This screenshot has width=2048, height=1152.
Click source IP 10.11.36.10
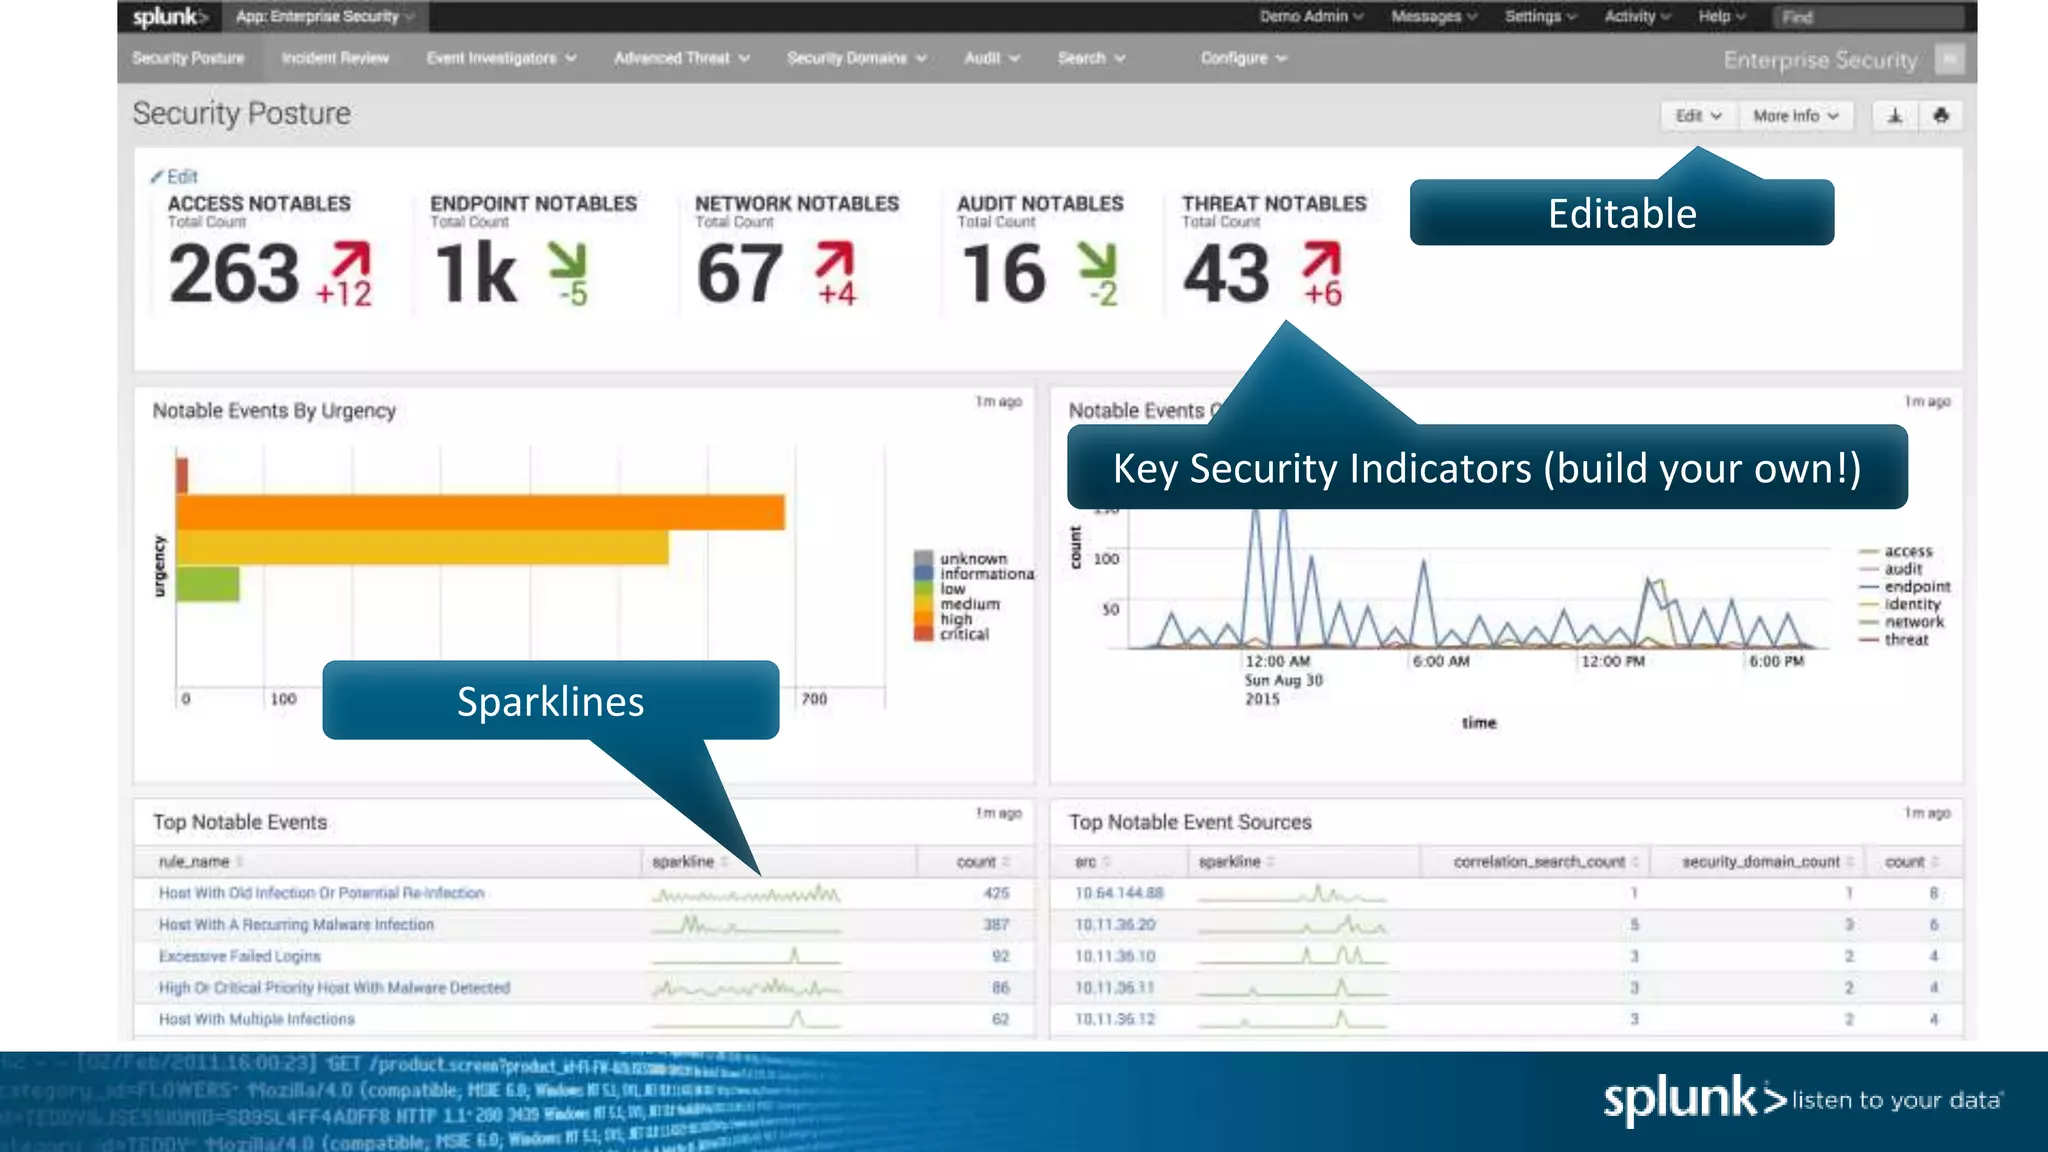(1115, 957)
